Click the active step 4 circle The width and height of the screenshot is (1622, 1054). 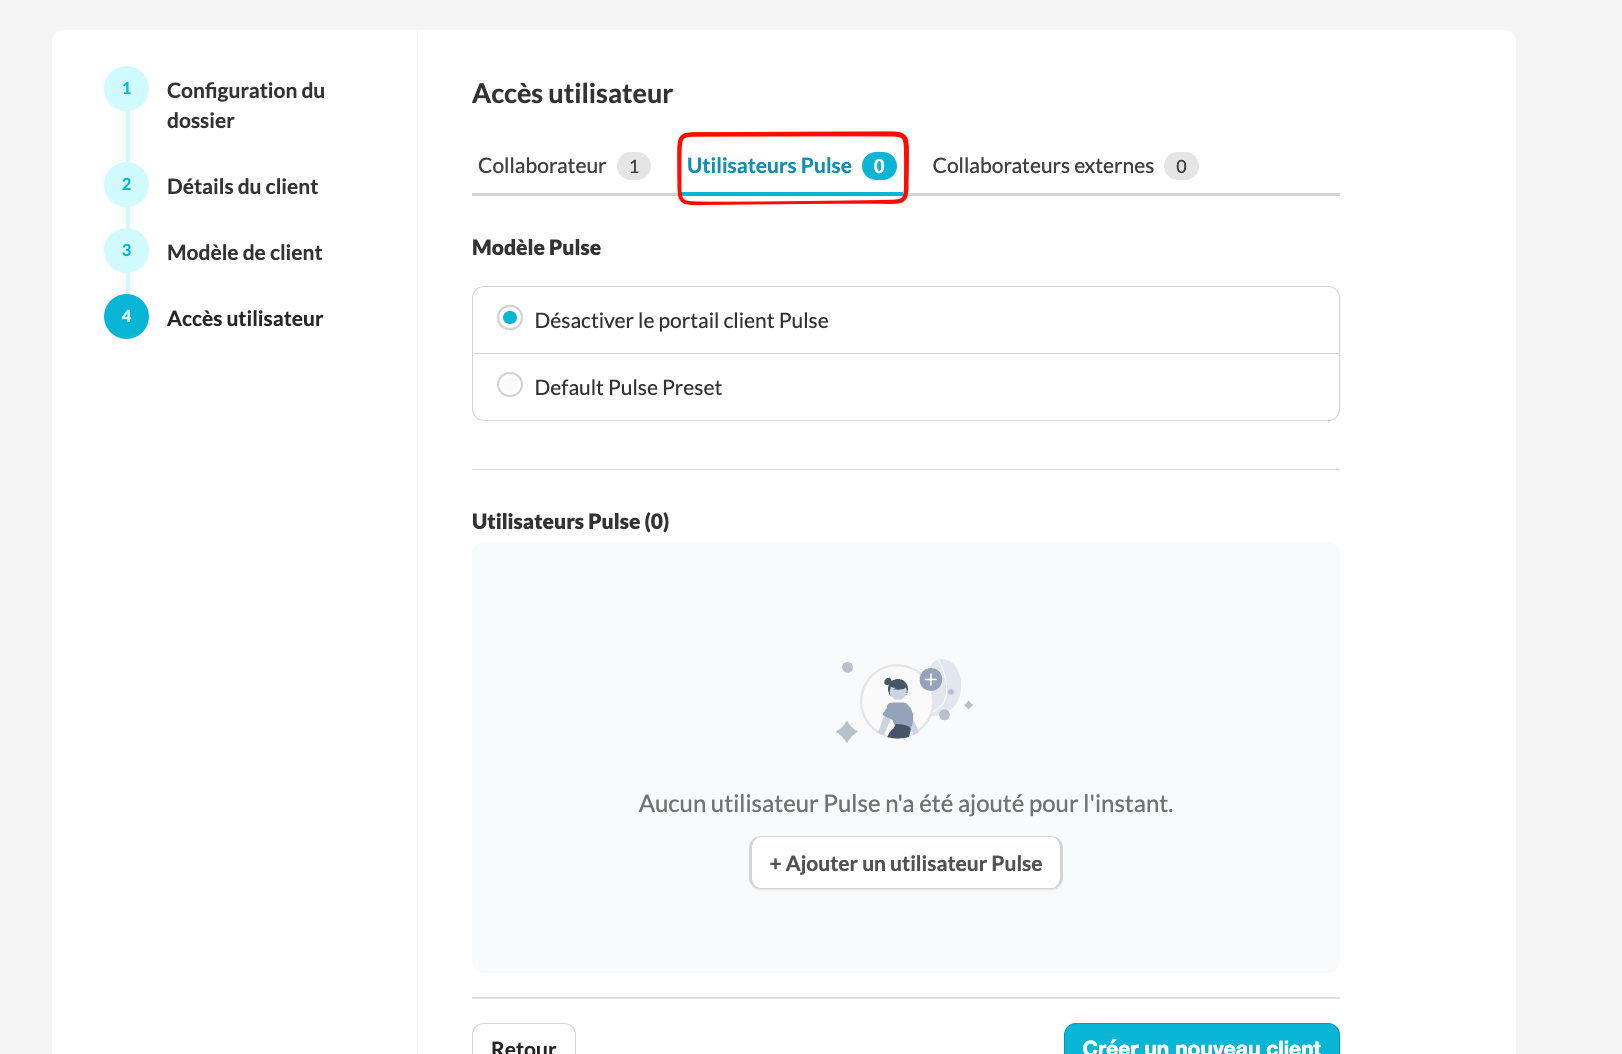point(126,317)
